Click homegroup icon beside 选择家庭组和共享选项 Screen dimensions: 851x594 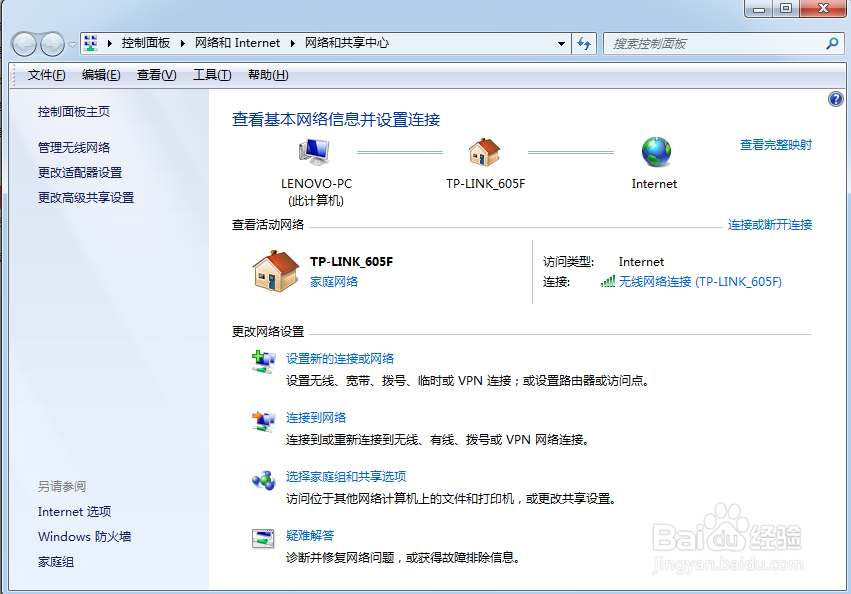264,481
